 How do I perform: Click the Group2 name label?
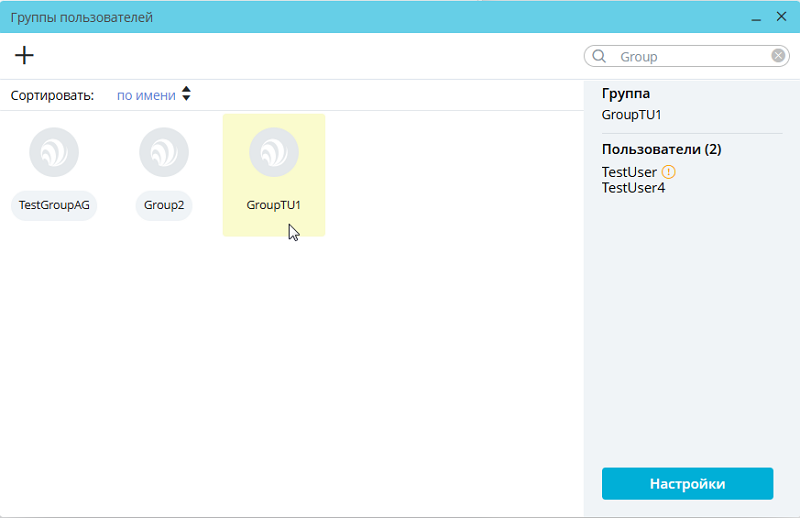(164, 205)
